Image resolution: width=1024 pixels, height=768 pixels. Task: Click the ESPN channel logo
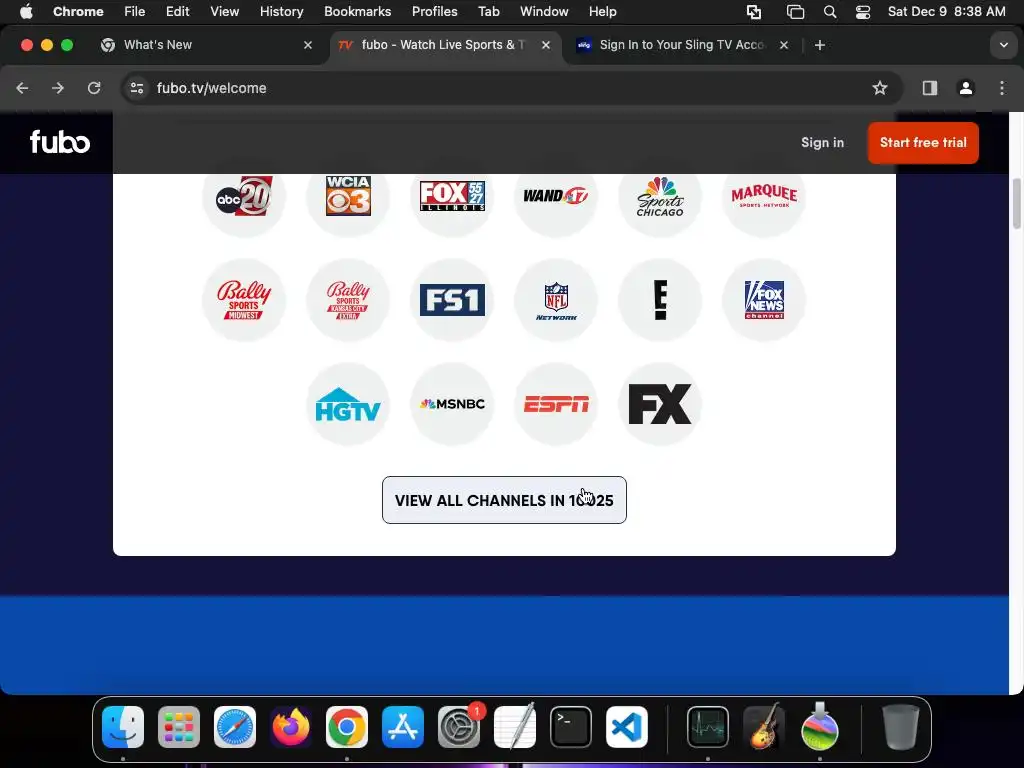(556, 404)
